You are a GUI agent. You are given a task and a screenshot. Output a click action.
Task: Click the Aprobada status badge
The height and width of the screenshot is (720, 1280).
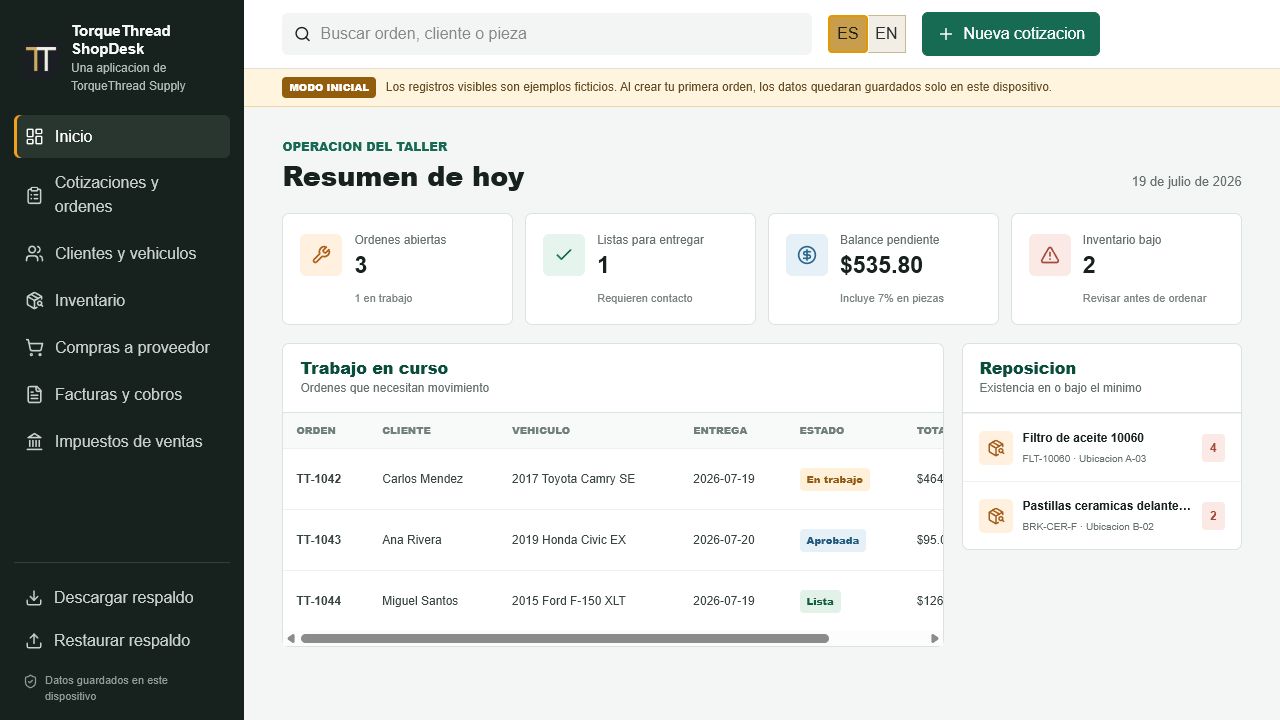(833, 541)
